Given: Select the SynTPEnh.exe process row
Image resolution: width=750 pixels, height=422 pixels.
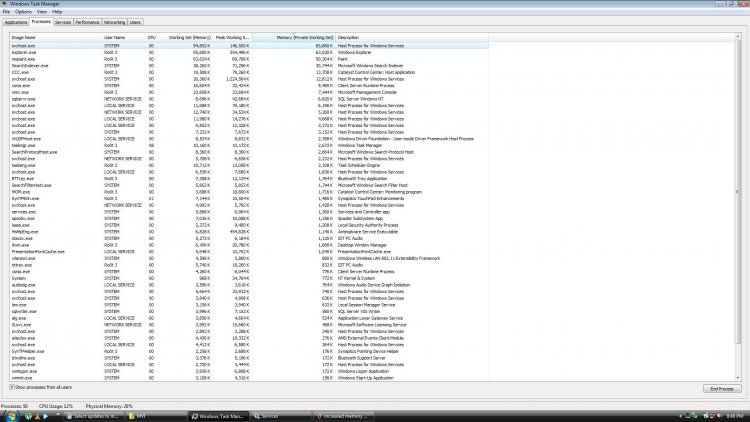Looking at the screenshot, I should [x=249, y=199].
